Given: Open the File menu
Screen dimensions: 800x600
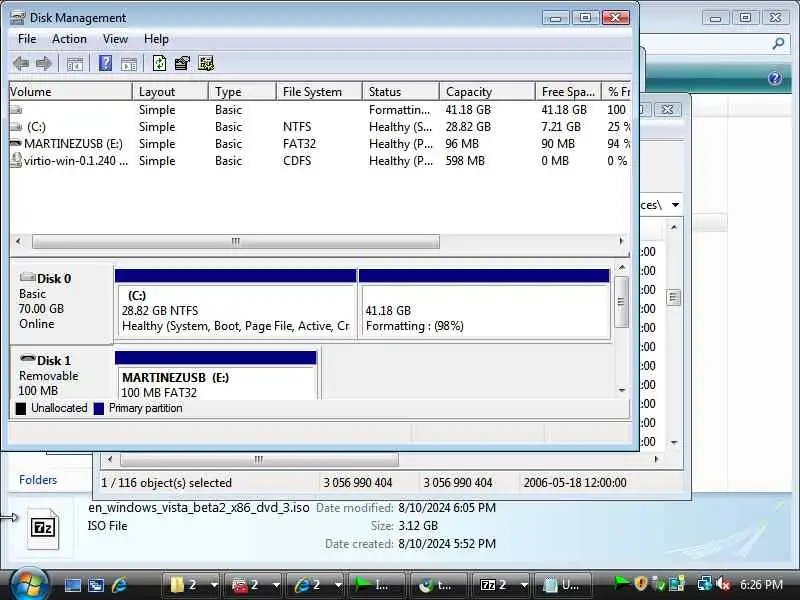Looking at the screenshot, I should click(27, 39).
